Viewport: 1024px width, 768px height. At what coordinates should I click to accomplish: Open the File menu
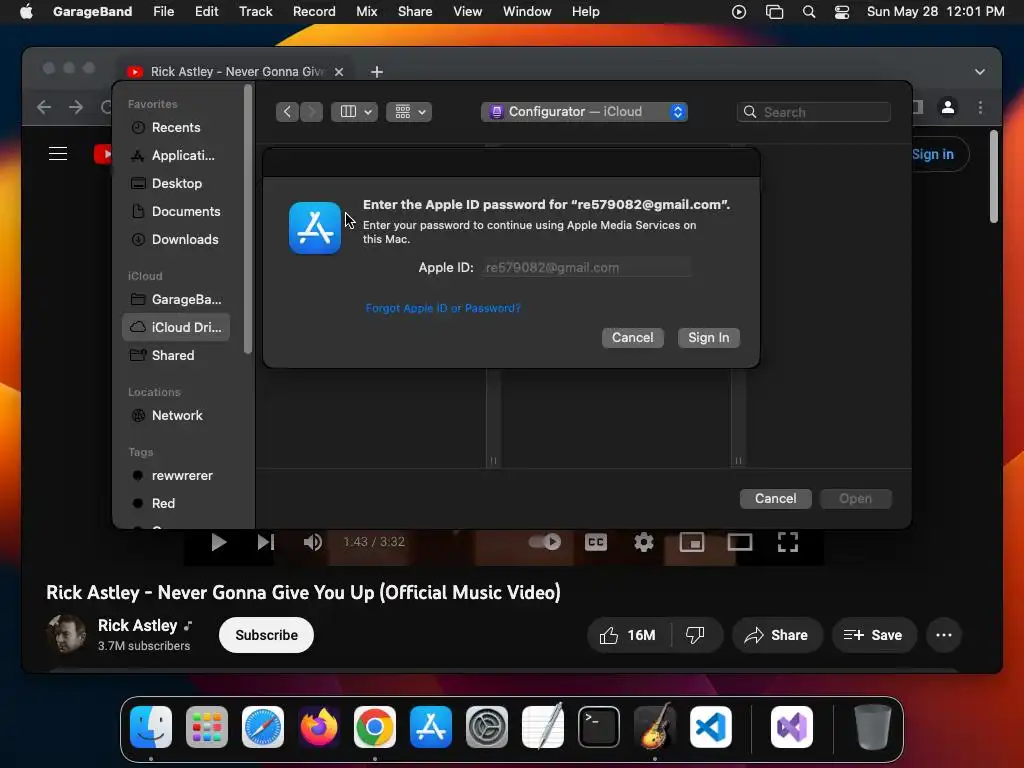163,12
